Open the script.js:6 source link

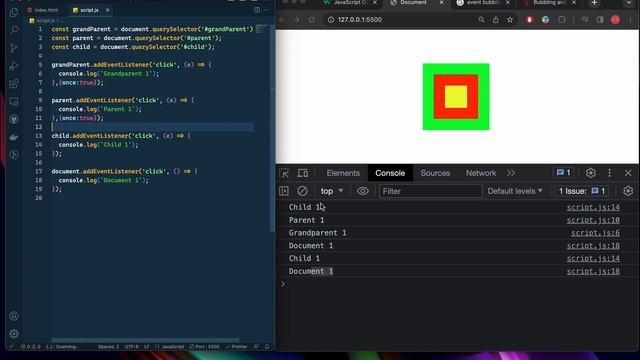tap(595, 233)
